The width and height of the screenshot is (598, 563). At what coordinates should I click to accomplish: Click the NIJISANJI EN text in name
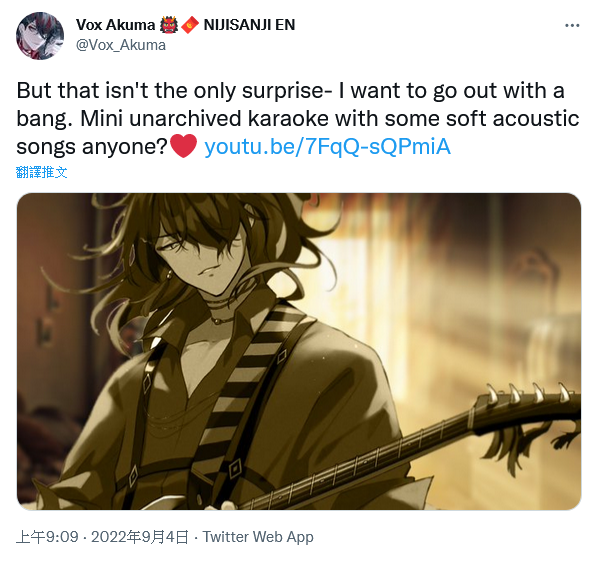(x=249, y=25)
